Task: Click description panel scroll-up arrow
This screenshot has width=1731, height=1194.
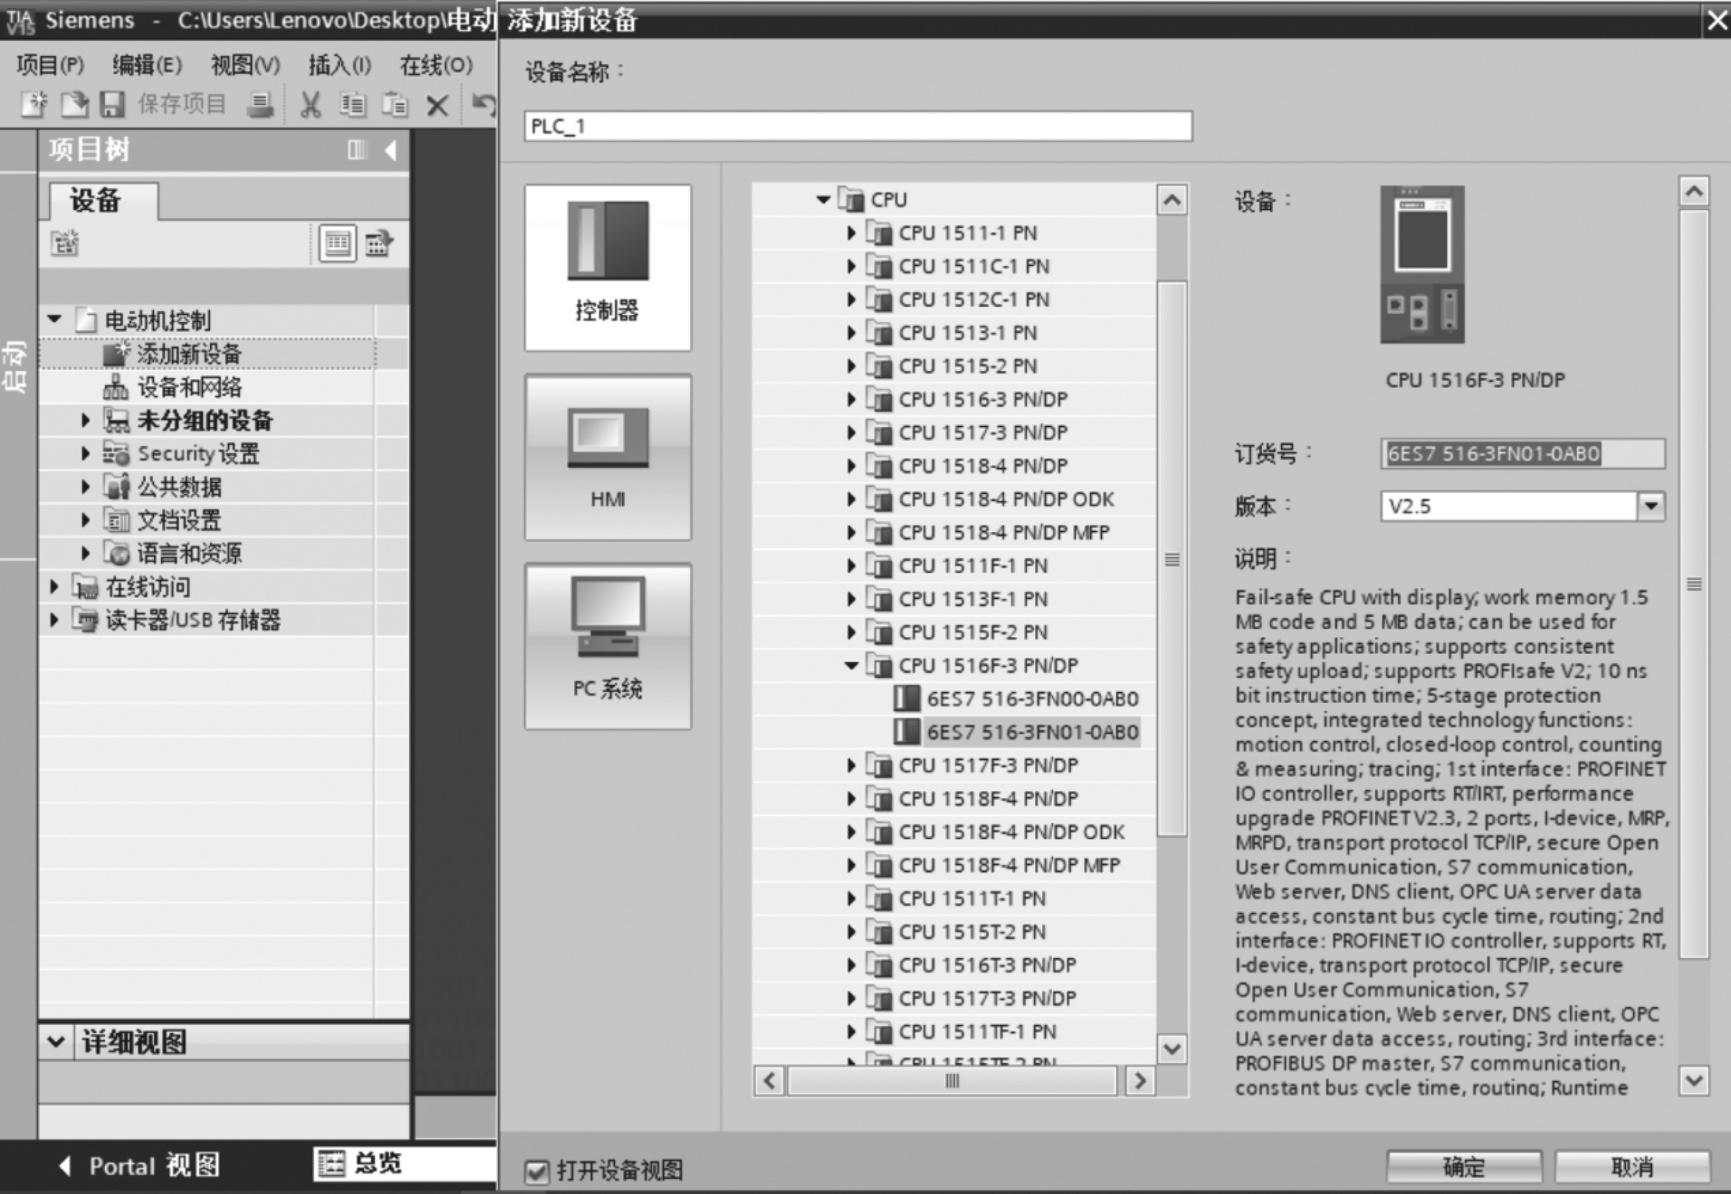Action: pos(1694,191)
